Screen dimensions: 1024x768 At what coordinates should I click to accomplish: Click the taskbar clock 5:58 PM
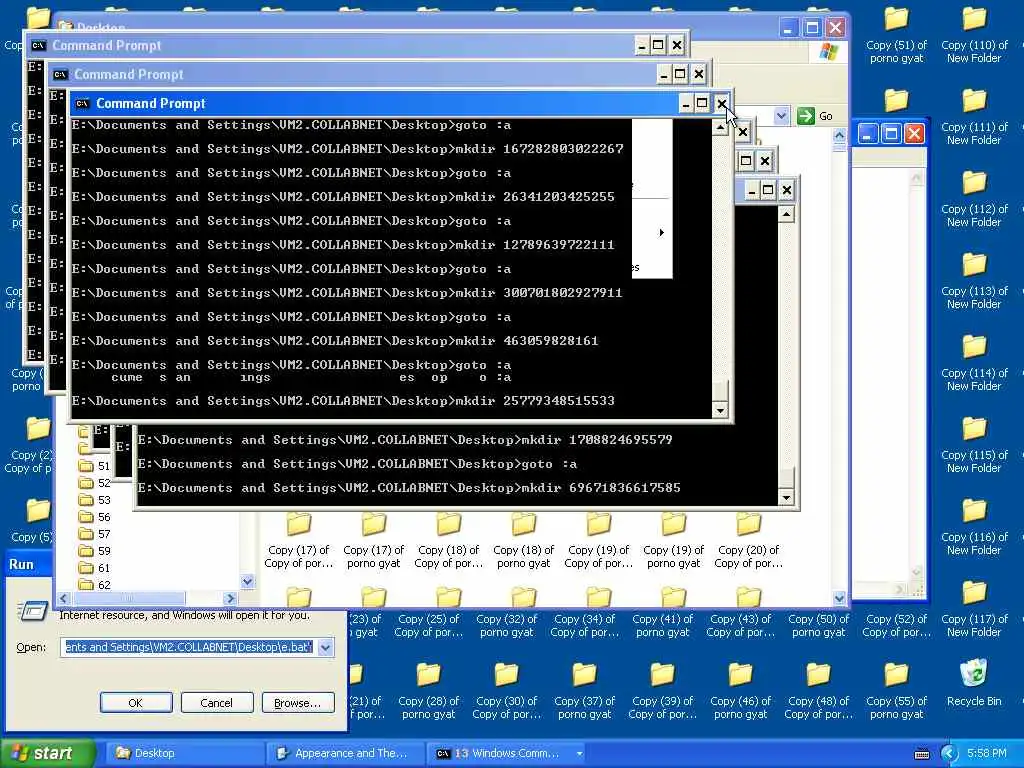[x=986, y=754]
